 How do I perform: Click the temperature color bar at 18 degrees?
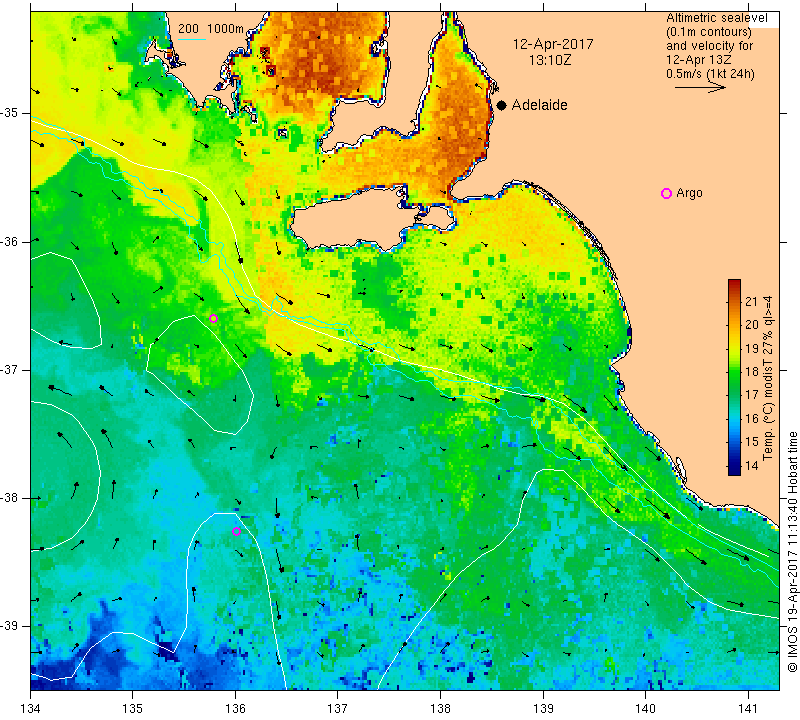pyautogui.click(x=734, y=371)
